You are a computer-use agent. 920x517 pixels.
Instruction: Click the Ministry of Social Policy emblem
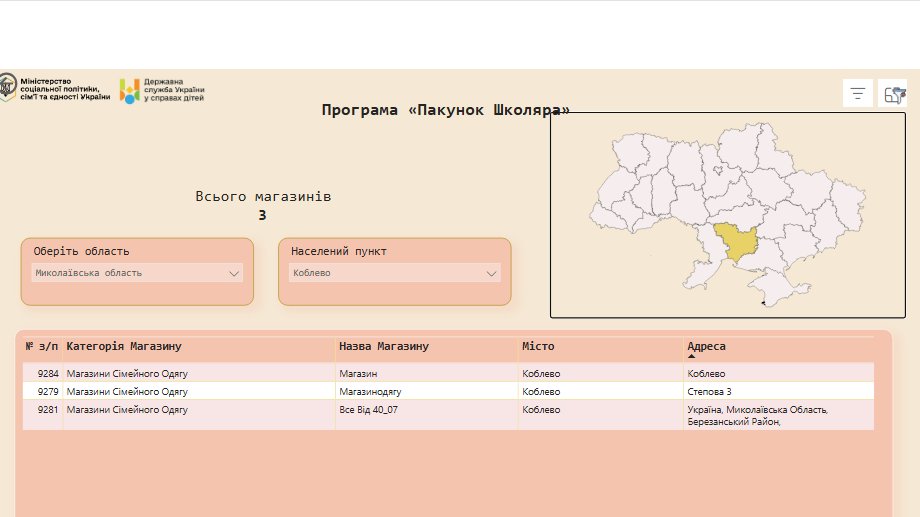(8, 88)
